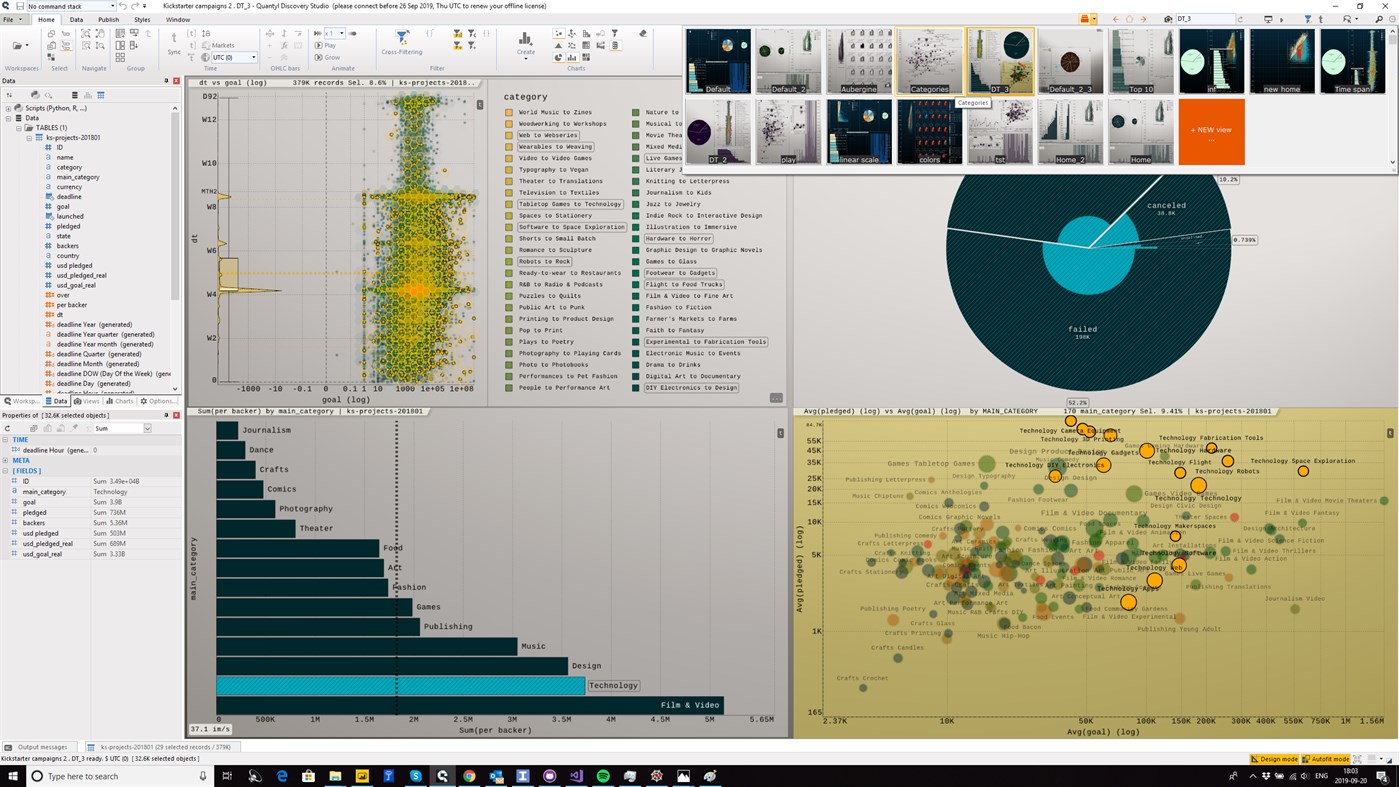Screen dimensions: 1399x787
Task: Open the Publish menu
Action: pyautogui.click(x=107, y=19)
